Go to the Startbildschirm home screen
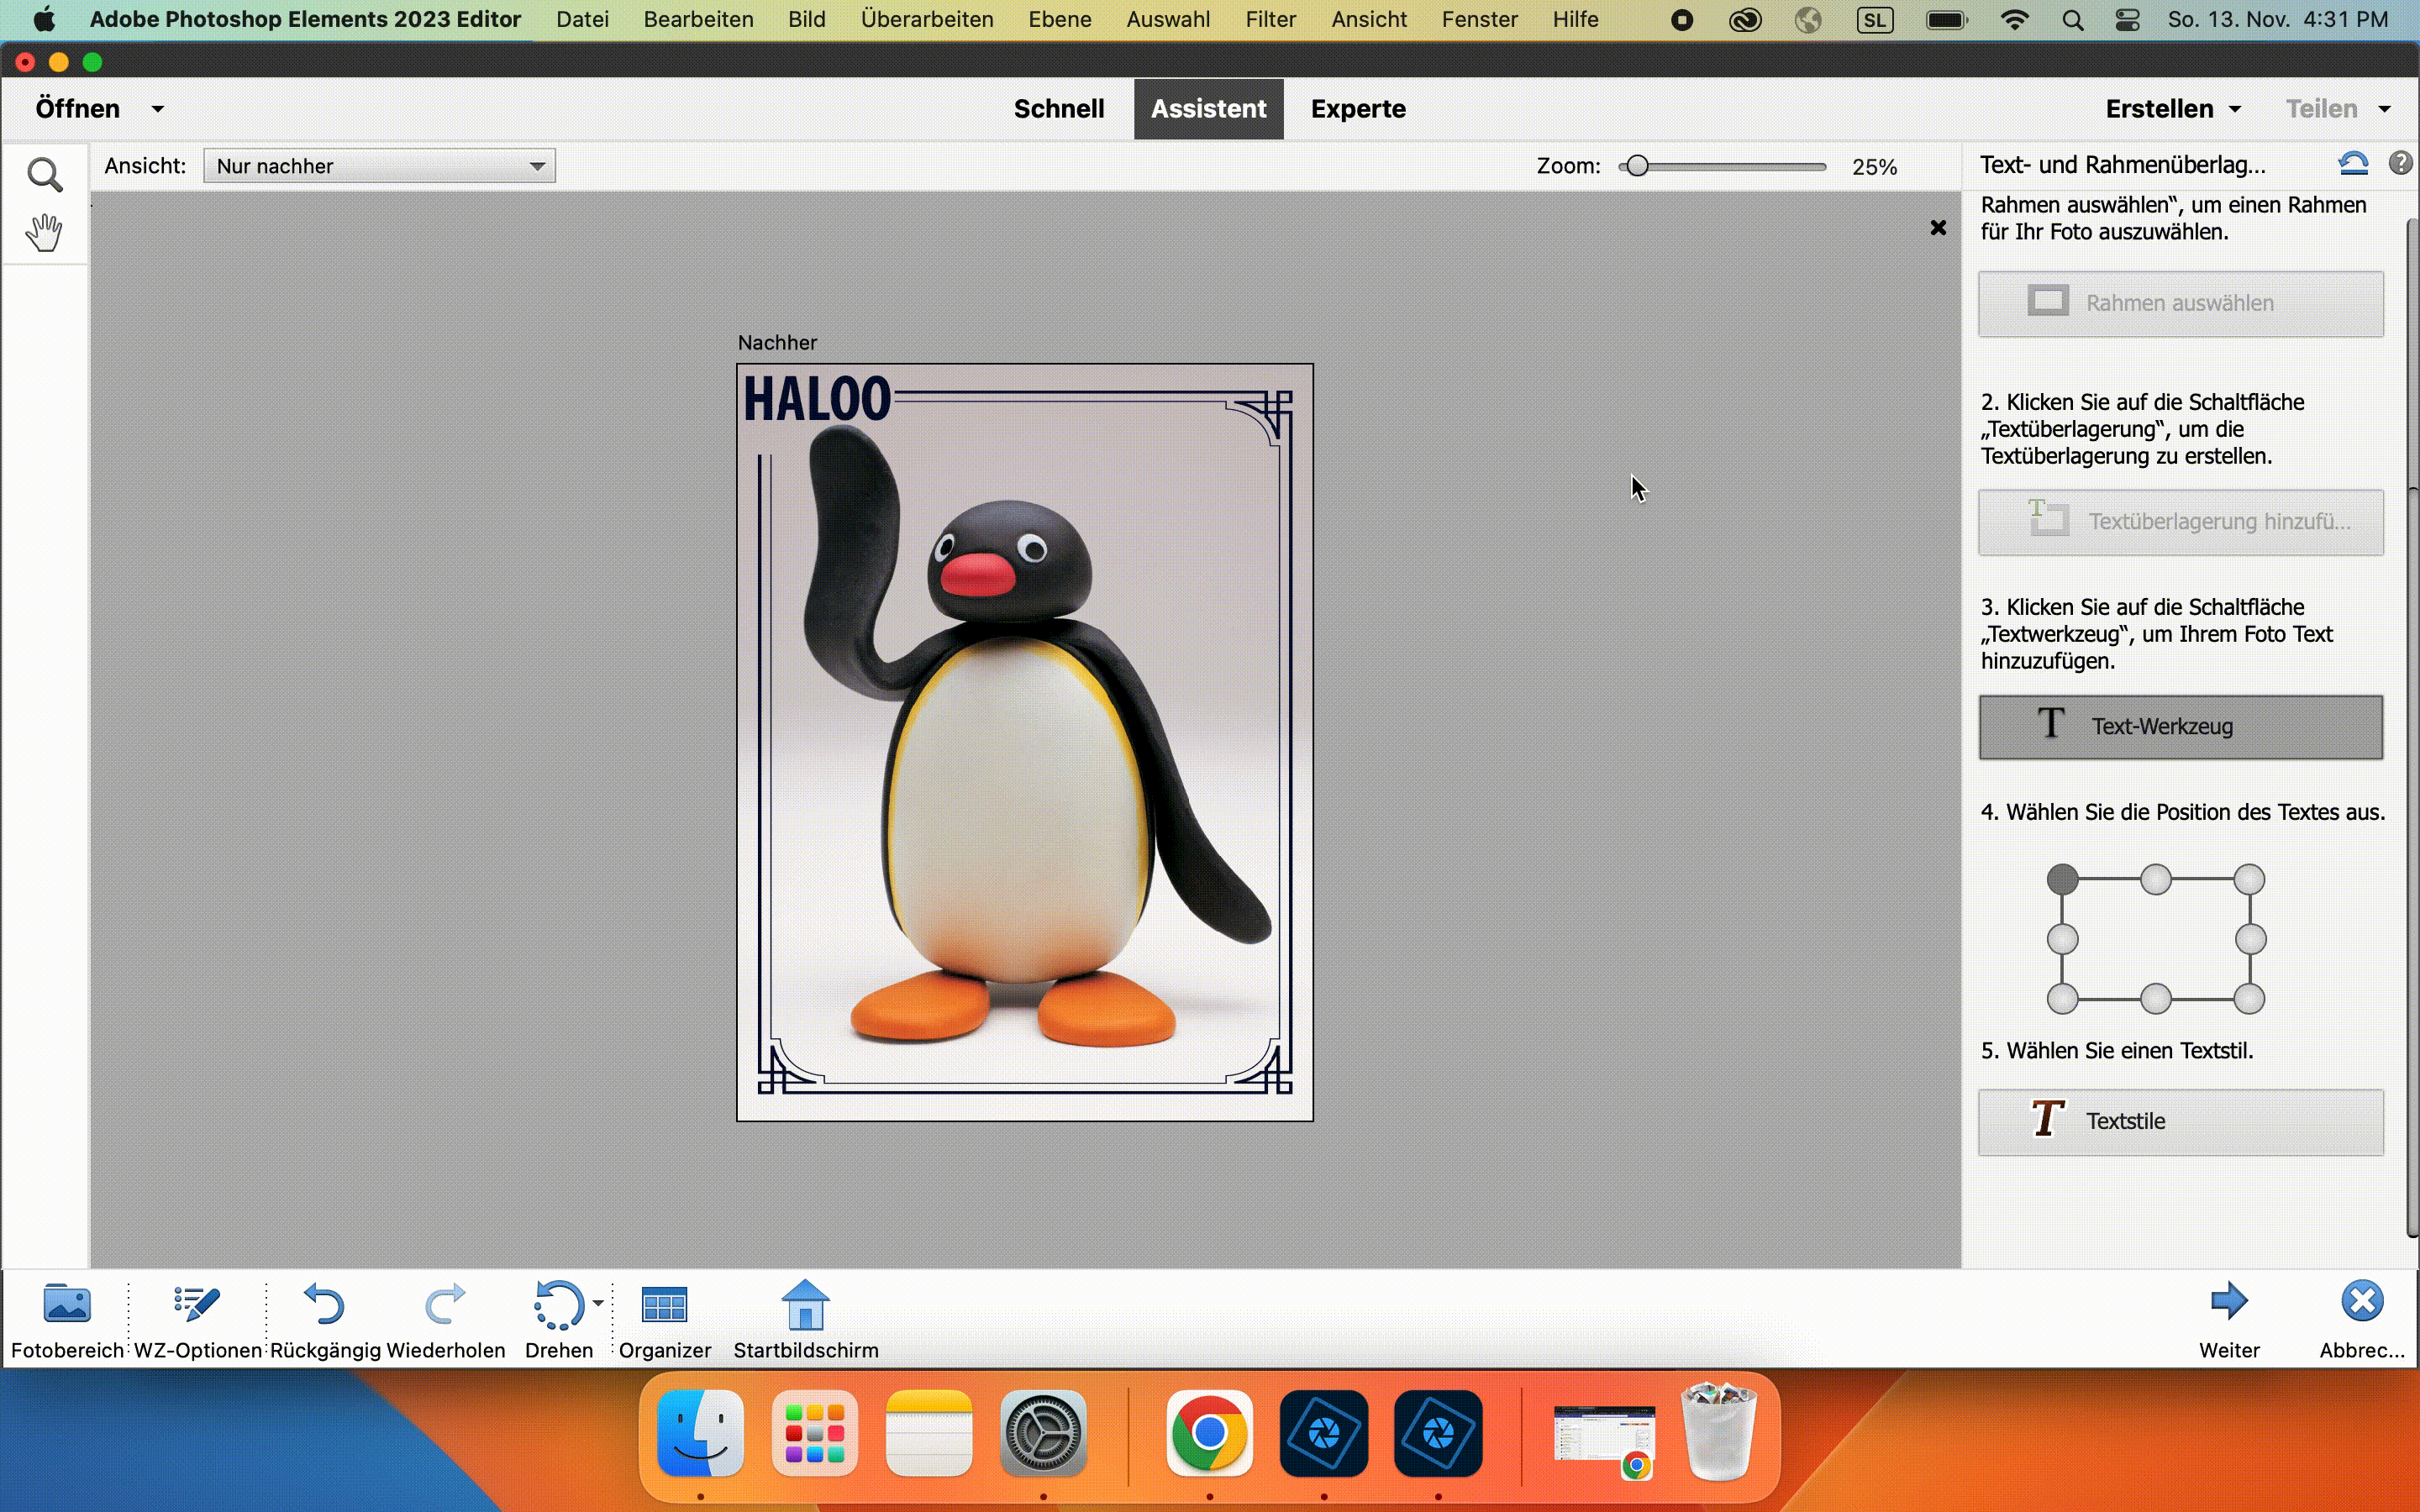The width and height of the screenshot is (2420, 1512). click(x=805, y=1303)
